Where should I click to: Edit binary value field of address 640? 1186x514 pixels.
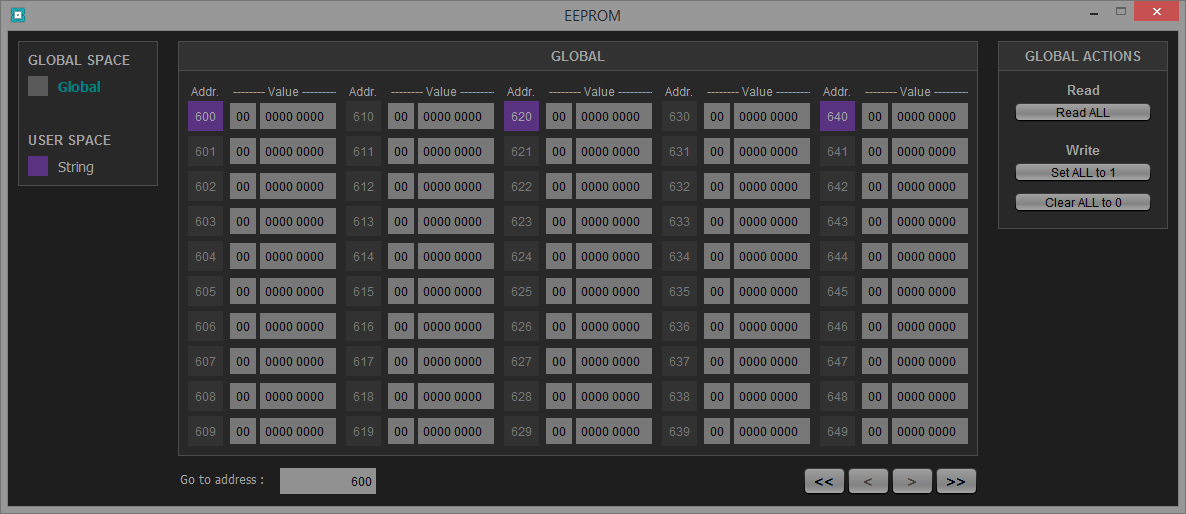930,116
